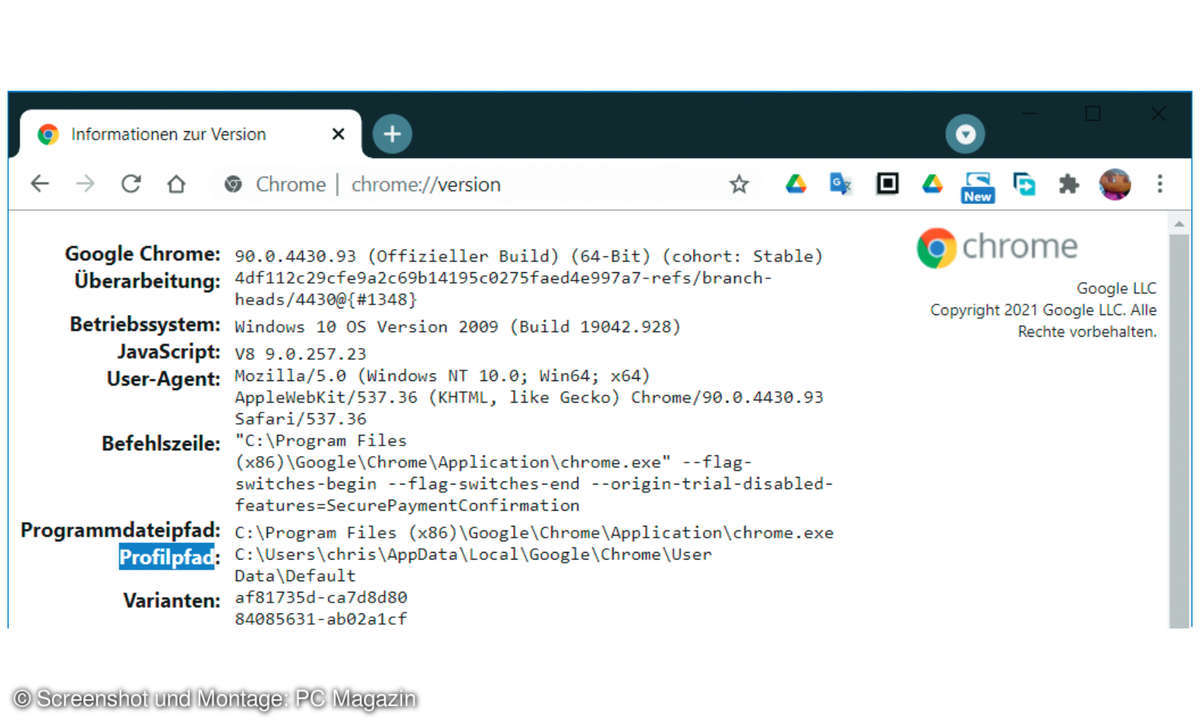This screenshot has height=720, width=1200.
Task: Reload the chrome://version page
Action: click(131, 184)
